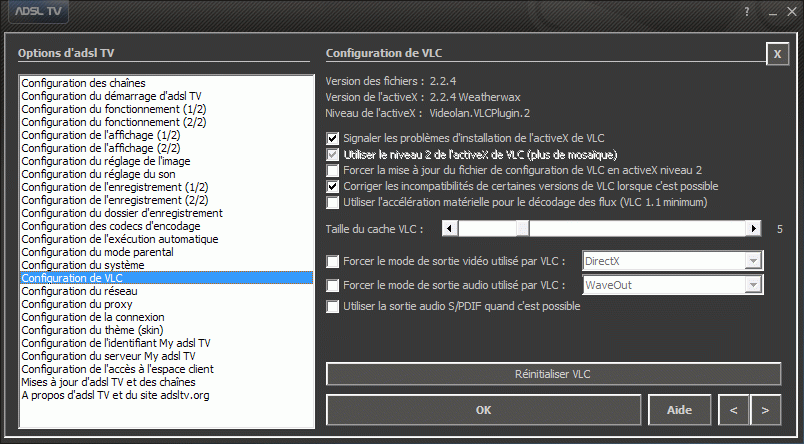Open Configuration de l'identifiant My adsl TV
Image resolution: width=804 pixels, height=444 pixels.
pos(166,343)
